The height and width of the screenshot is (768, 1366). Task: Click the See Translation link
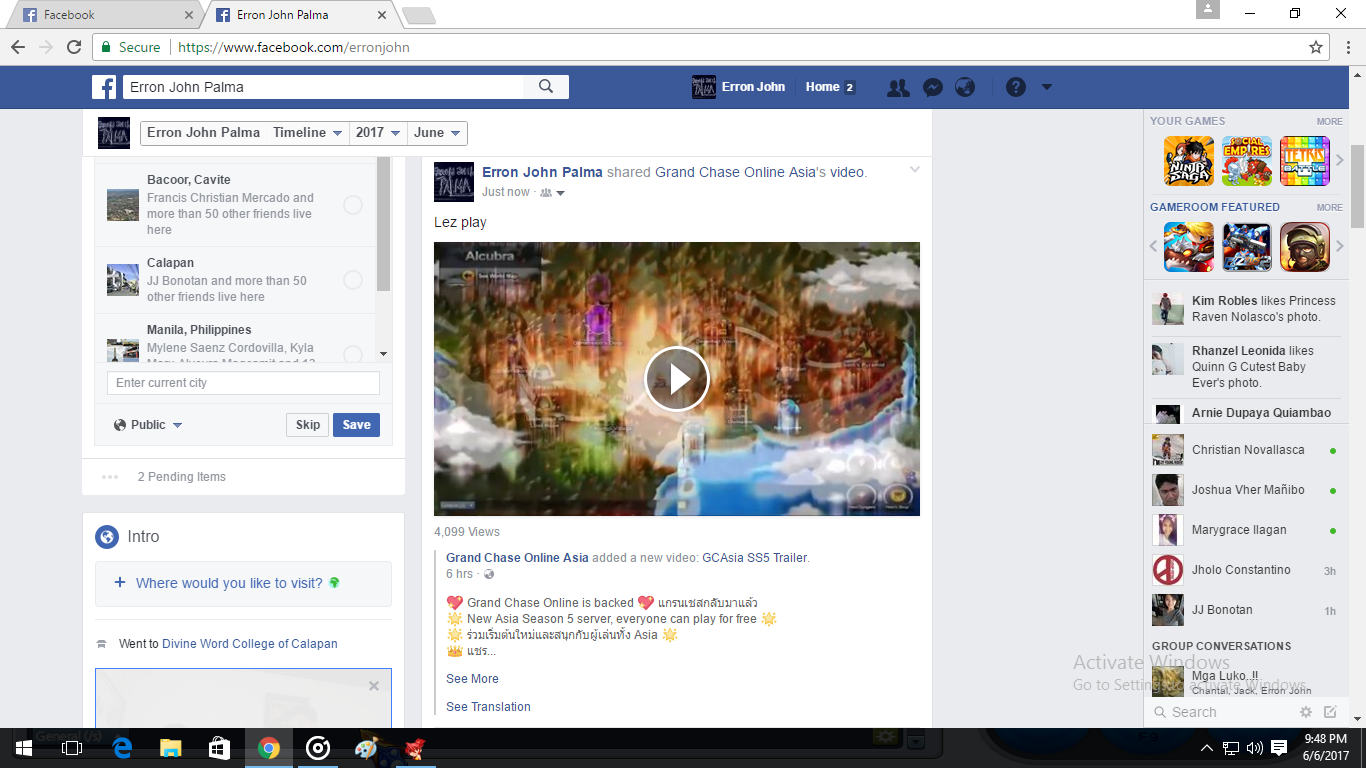click(x=488, y=707)
